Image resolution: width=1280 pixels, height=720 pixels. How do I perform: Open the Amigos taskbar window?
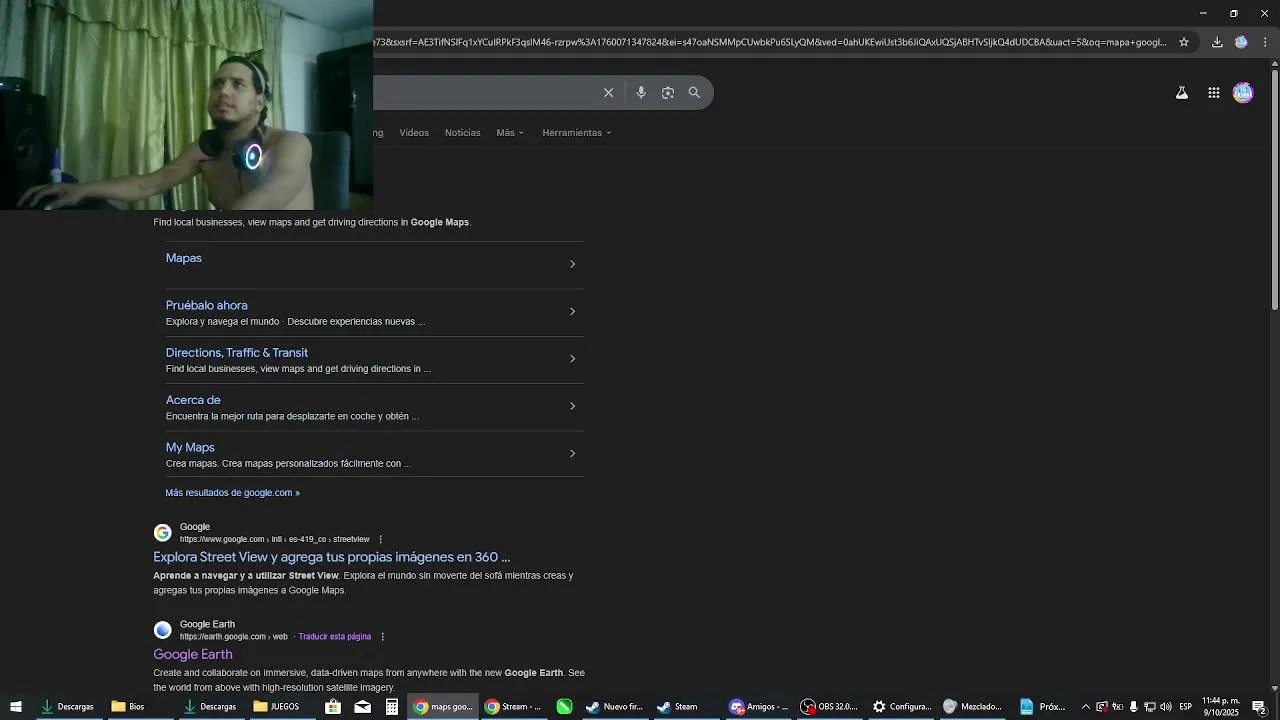758,707
